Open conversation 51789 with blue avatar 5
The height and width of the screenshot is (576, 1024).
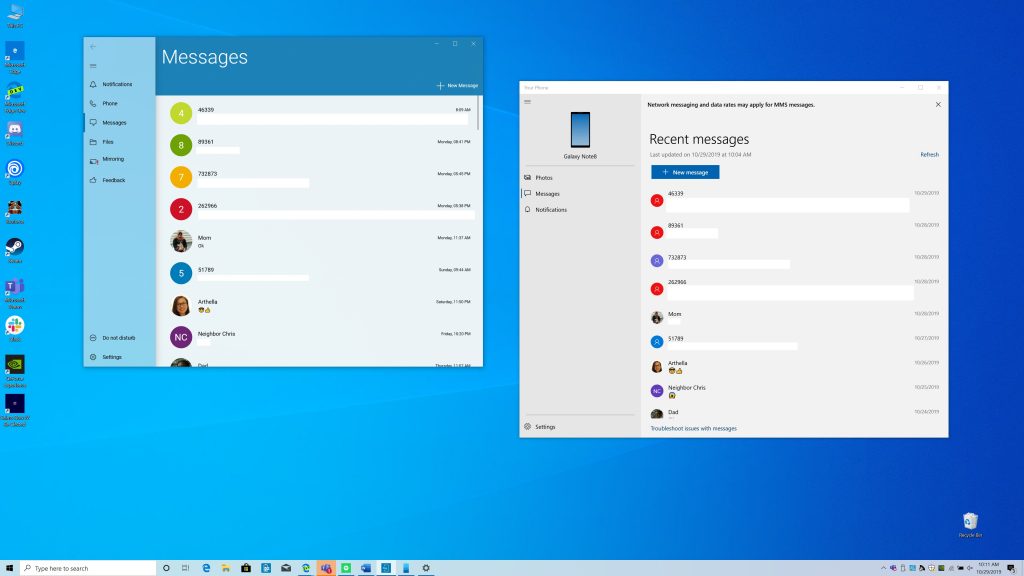coord(320,273)
